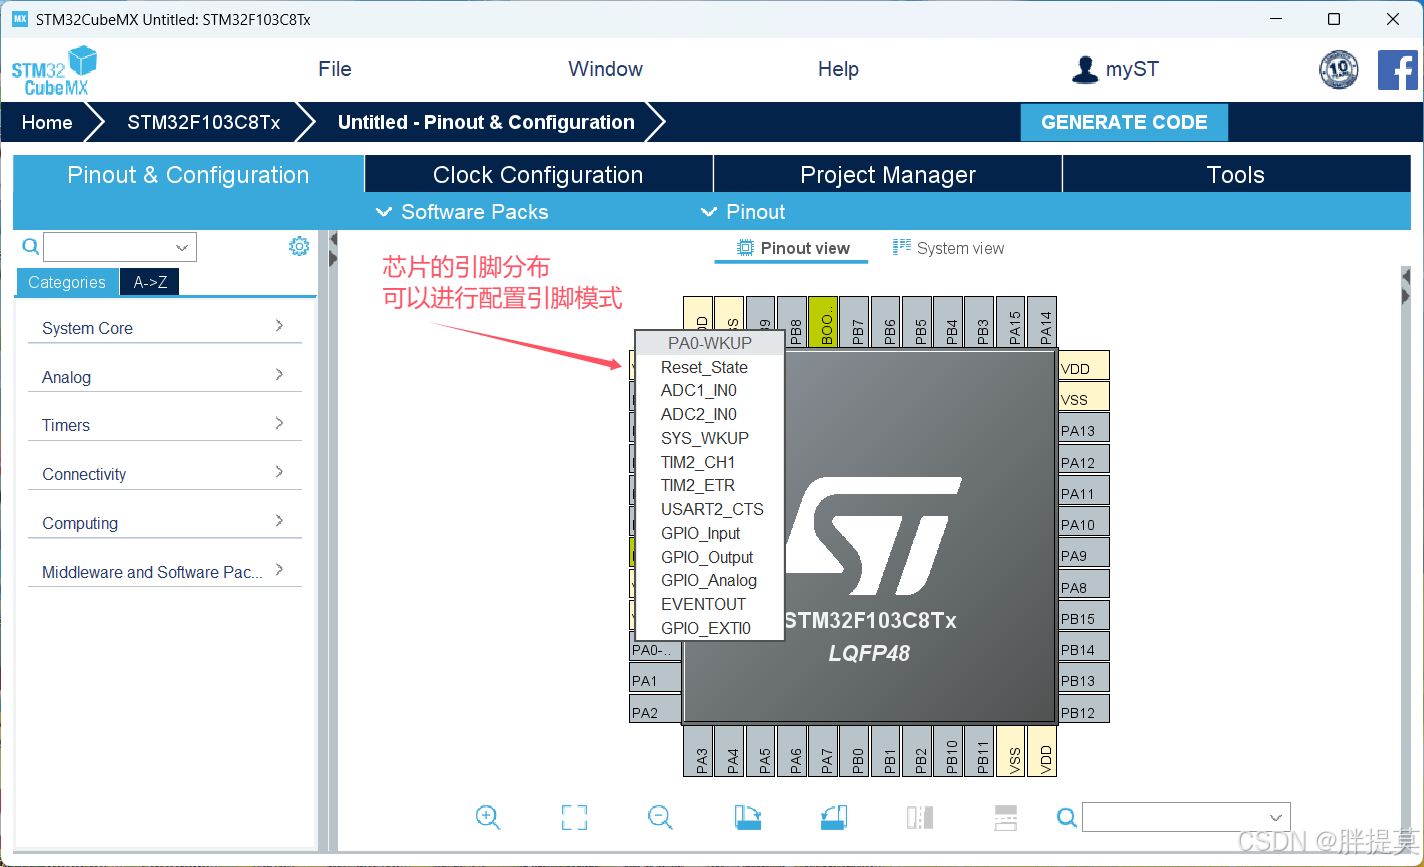Rotate the chip view counter-clockwise
This screenshot has height=867, width=1424.
[x=834, y=817]
